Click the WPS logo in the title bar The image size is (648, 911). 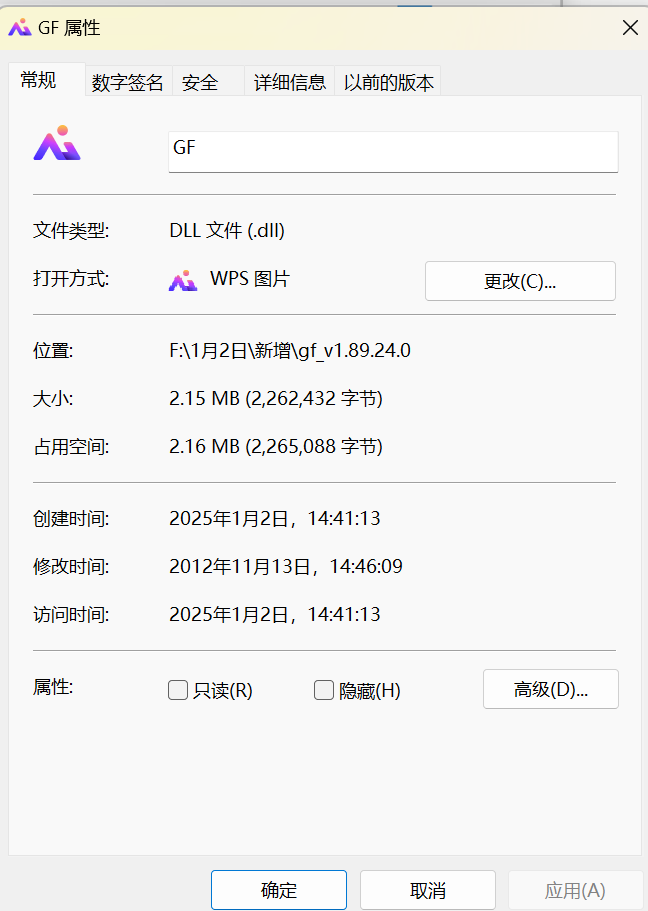click(x=20, y=28)
